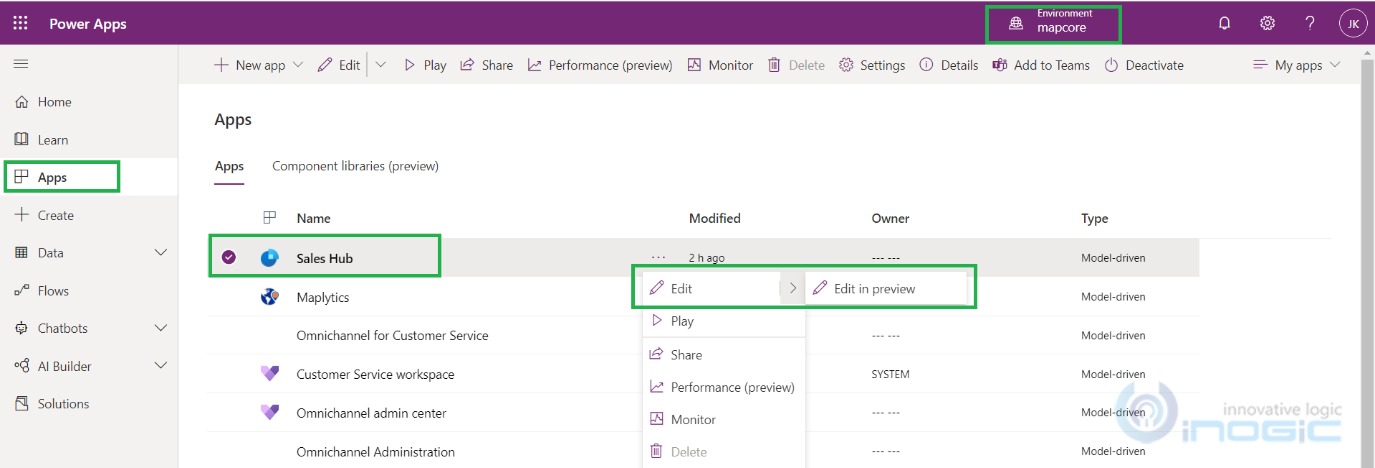Open the JK account avatar

coord(1352,23)
